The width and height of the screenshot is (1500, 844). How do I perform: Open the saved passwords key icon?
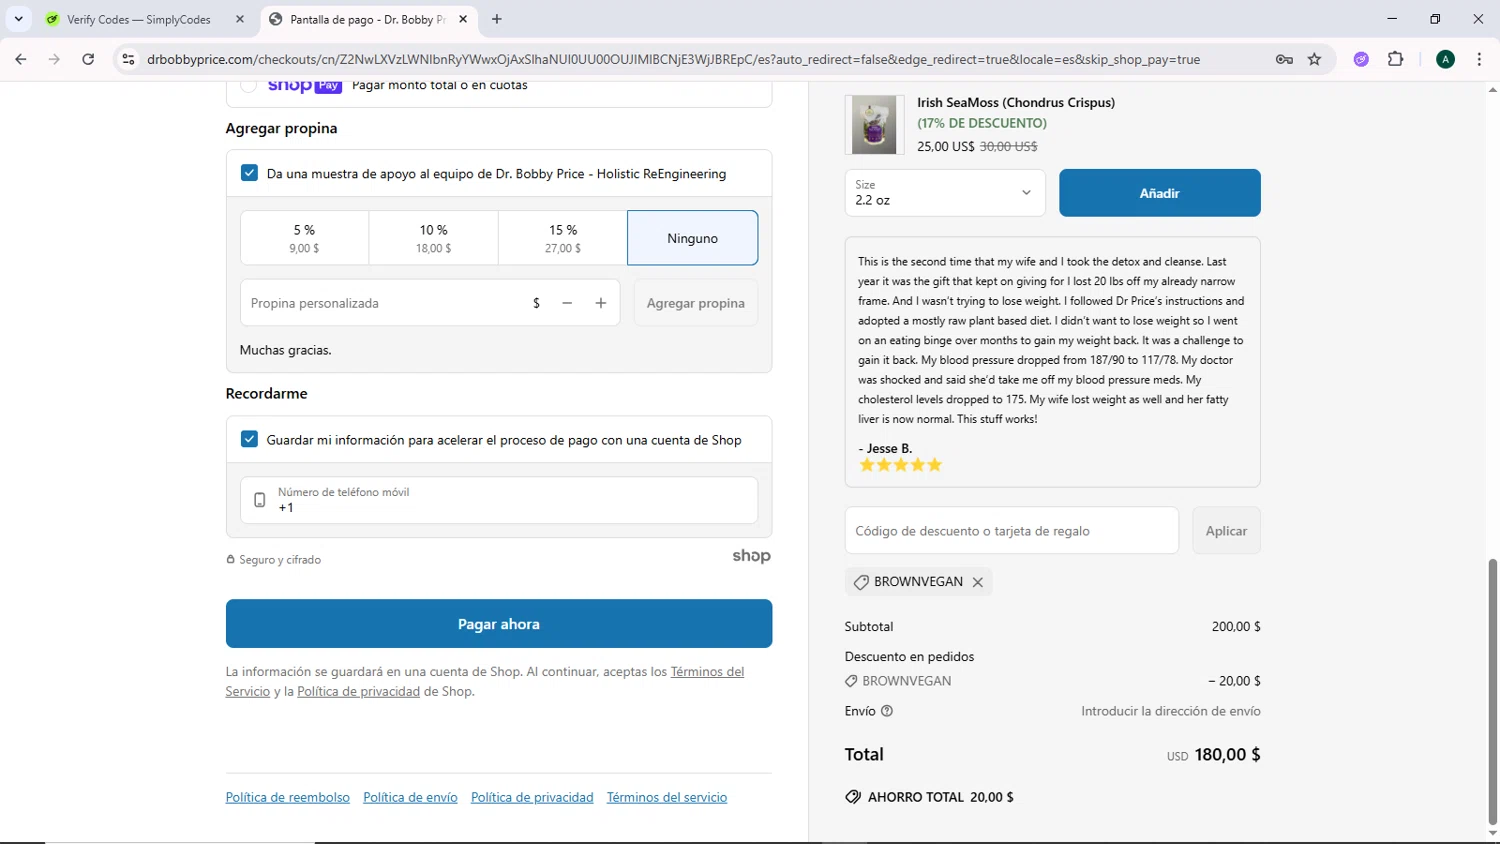click(1284, 59)
